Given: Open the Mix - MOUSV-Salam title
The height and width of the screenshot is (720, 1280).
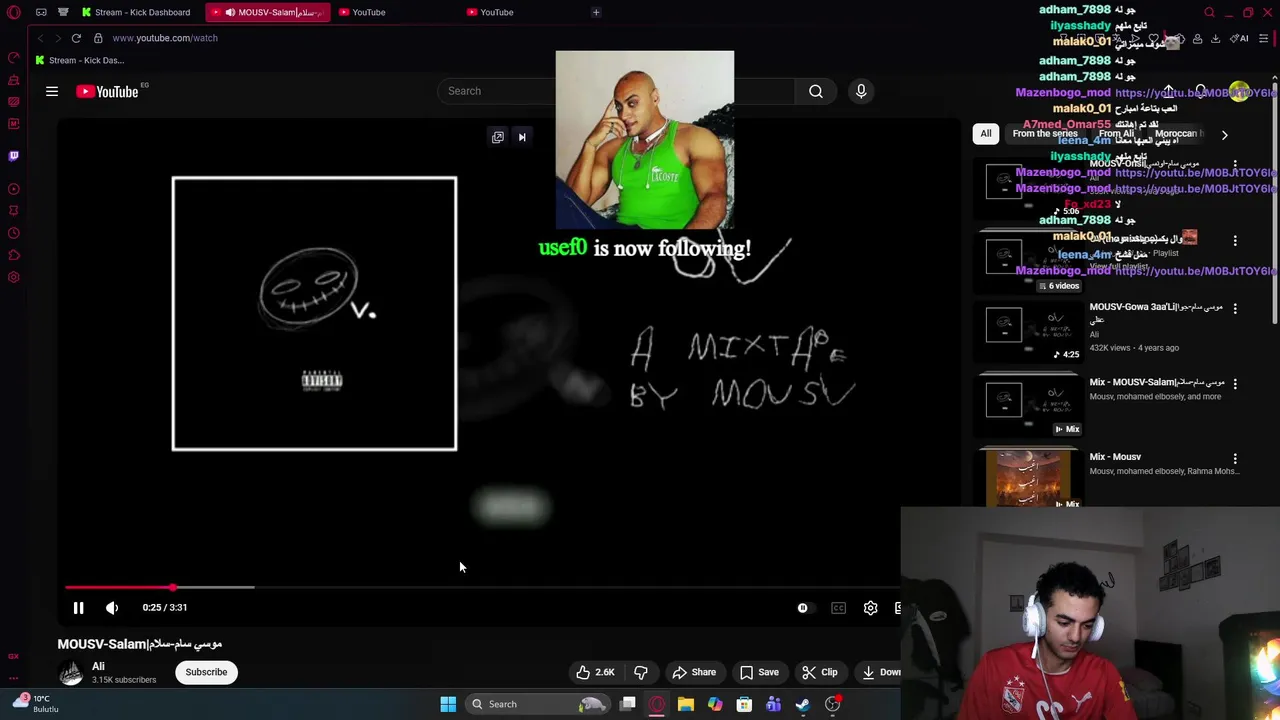Looking at the screenshot, I should [1157, 382].
